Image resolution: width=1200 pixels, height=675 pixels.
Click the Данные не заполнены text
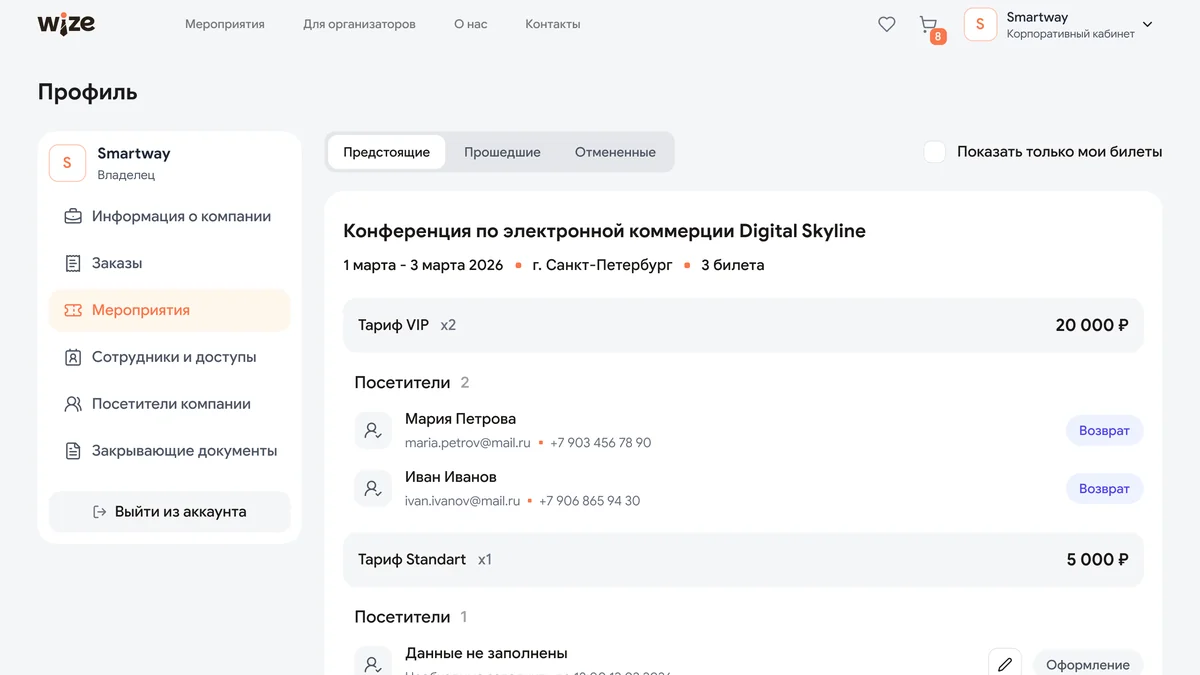tap(486, 653)
